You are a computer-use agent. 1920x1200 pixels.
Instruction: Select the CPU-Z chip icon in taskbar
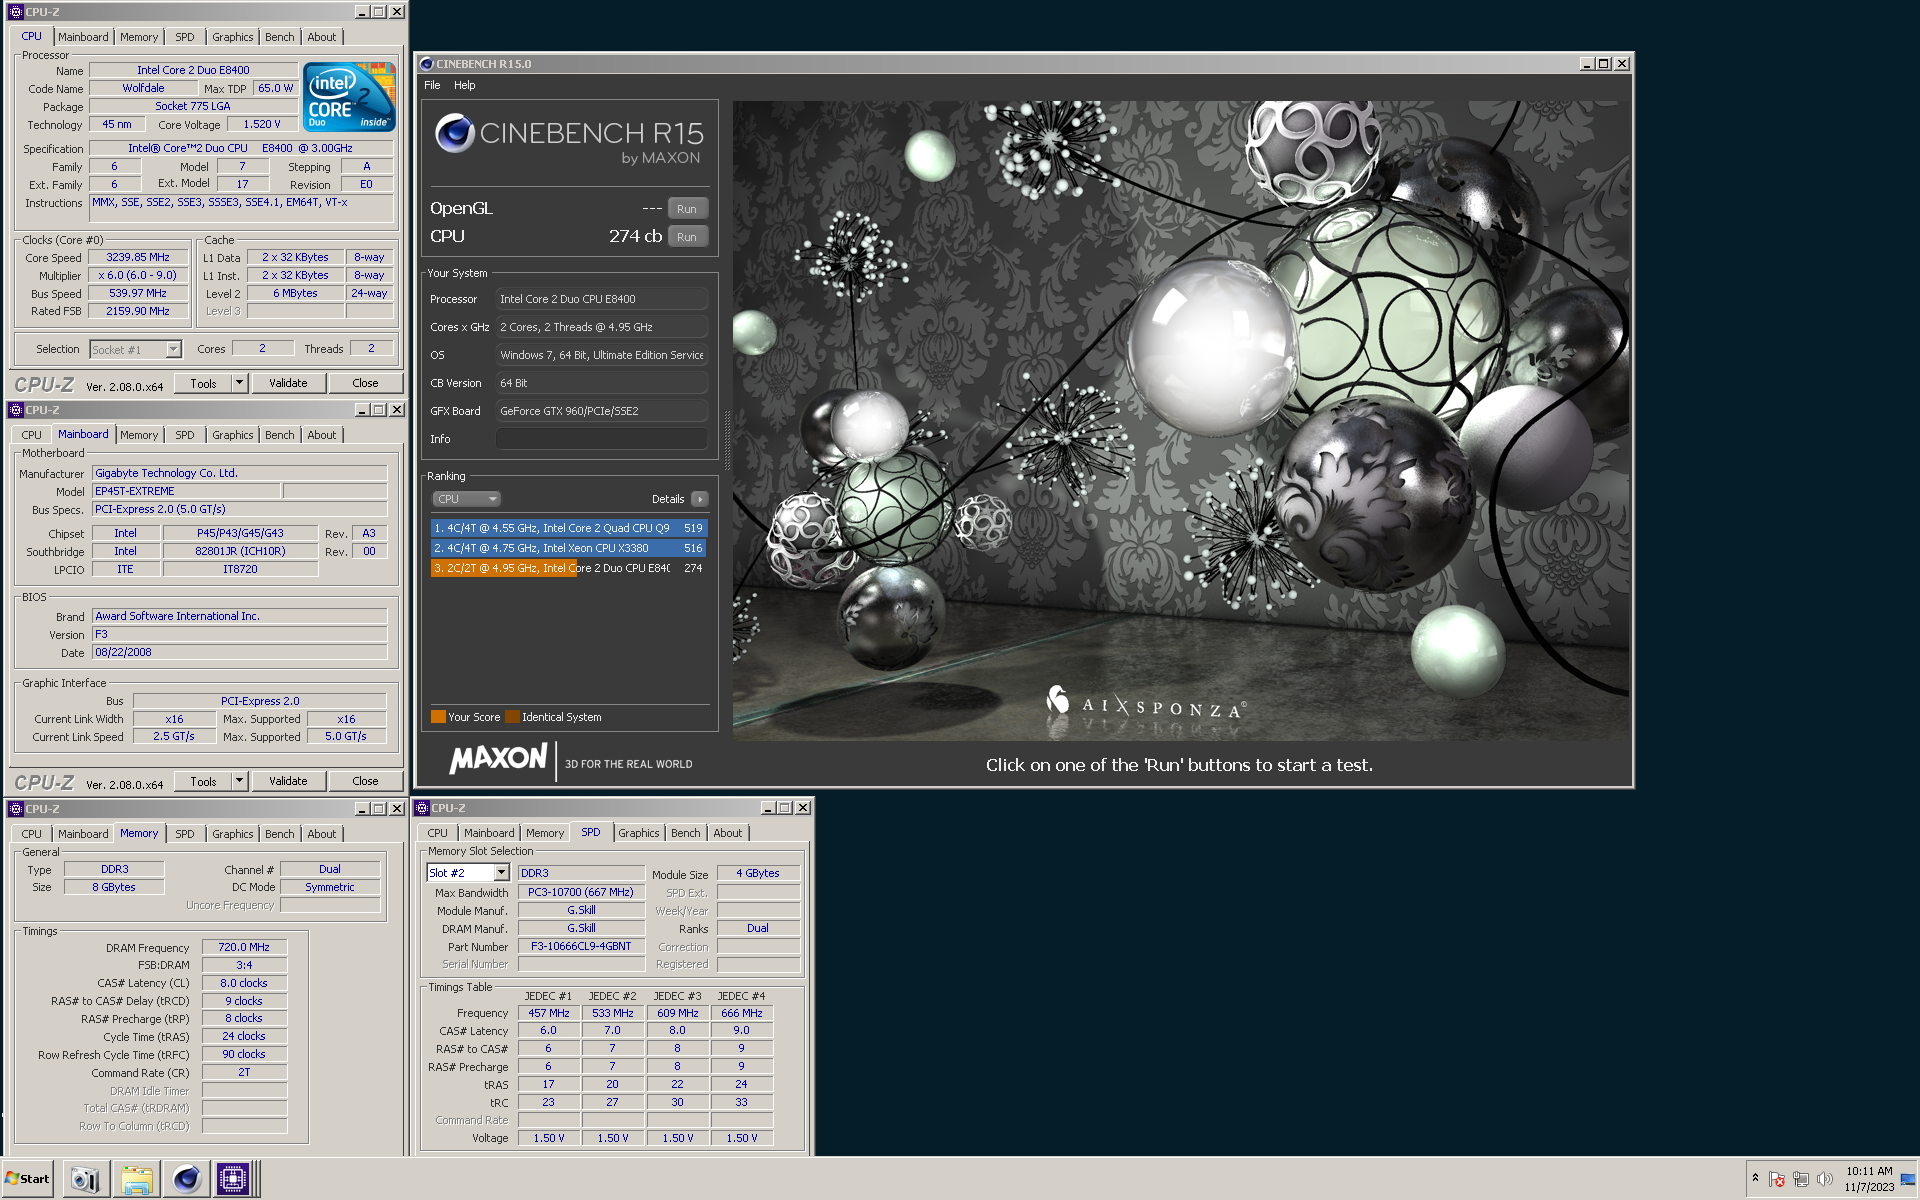233,1180
